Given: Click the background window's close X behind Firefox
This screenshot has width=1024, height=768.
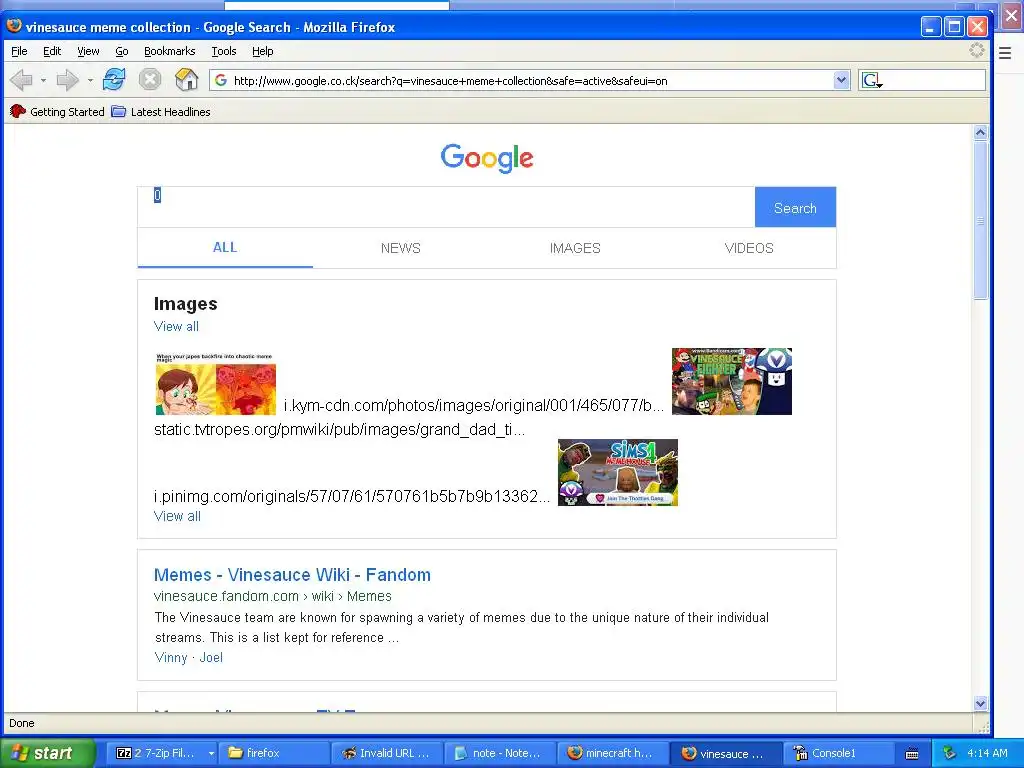Looking at the screenshot, I should tap(1012, 16).
